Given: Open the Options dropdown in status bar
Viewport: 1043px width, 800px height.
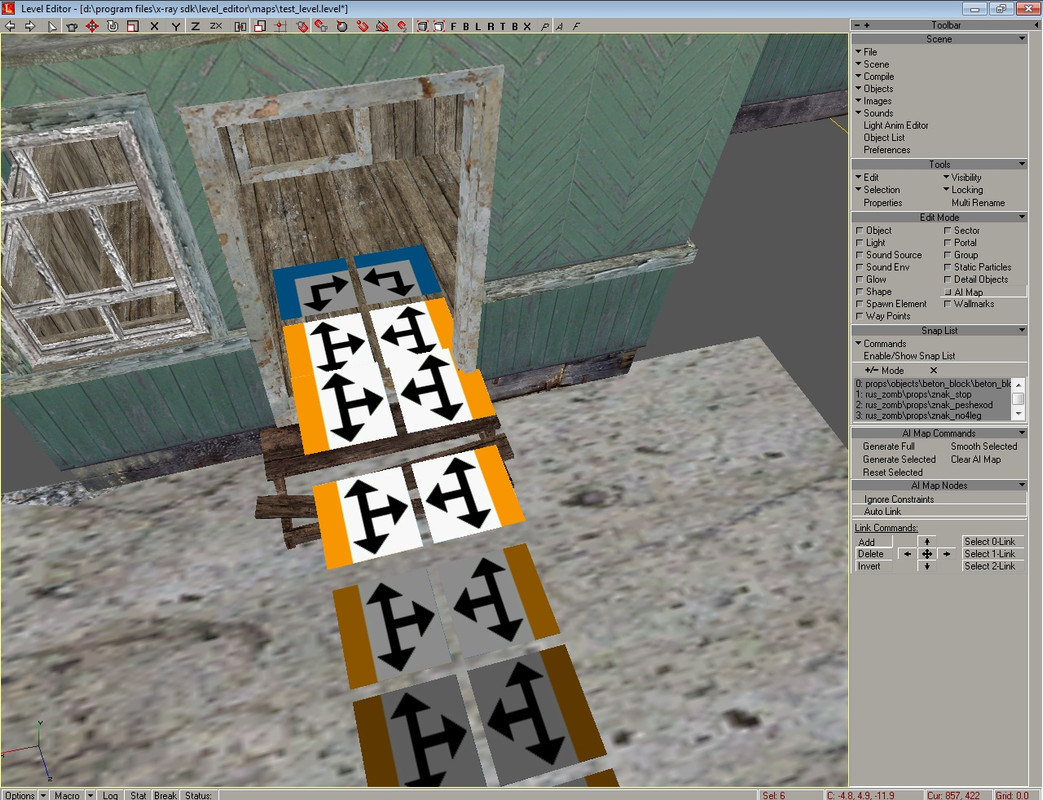Looking at the screenshot, I should click(x=43, y=795).
